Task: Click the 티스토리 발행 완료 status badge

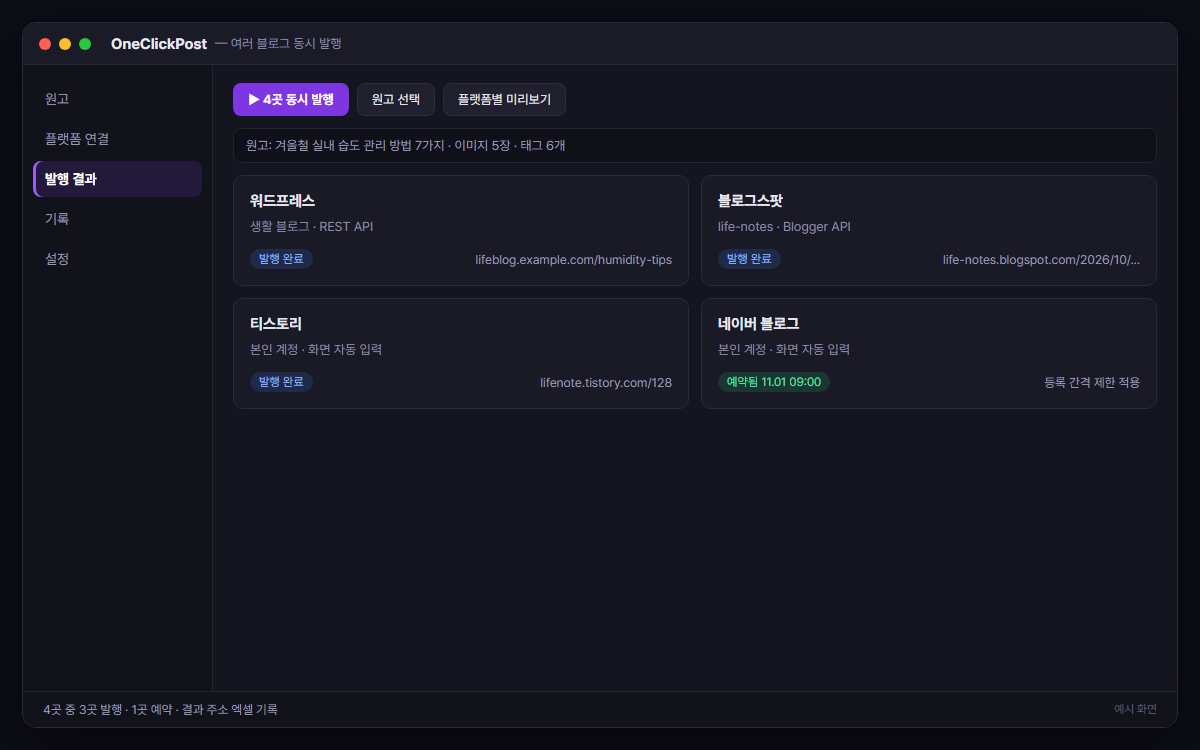Action: (281, 382)
